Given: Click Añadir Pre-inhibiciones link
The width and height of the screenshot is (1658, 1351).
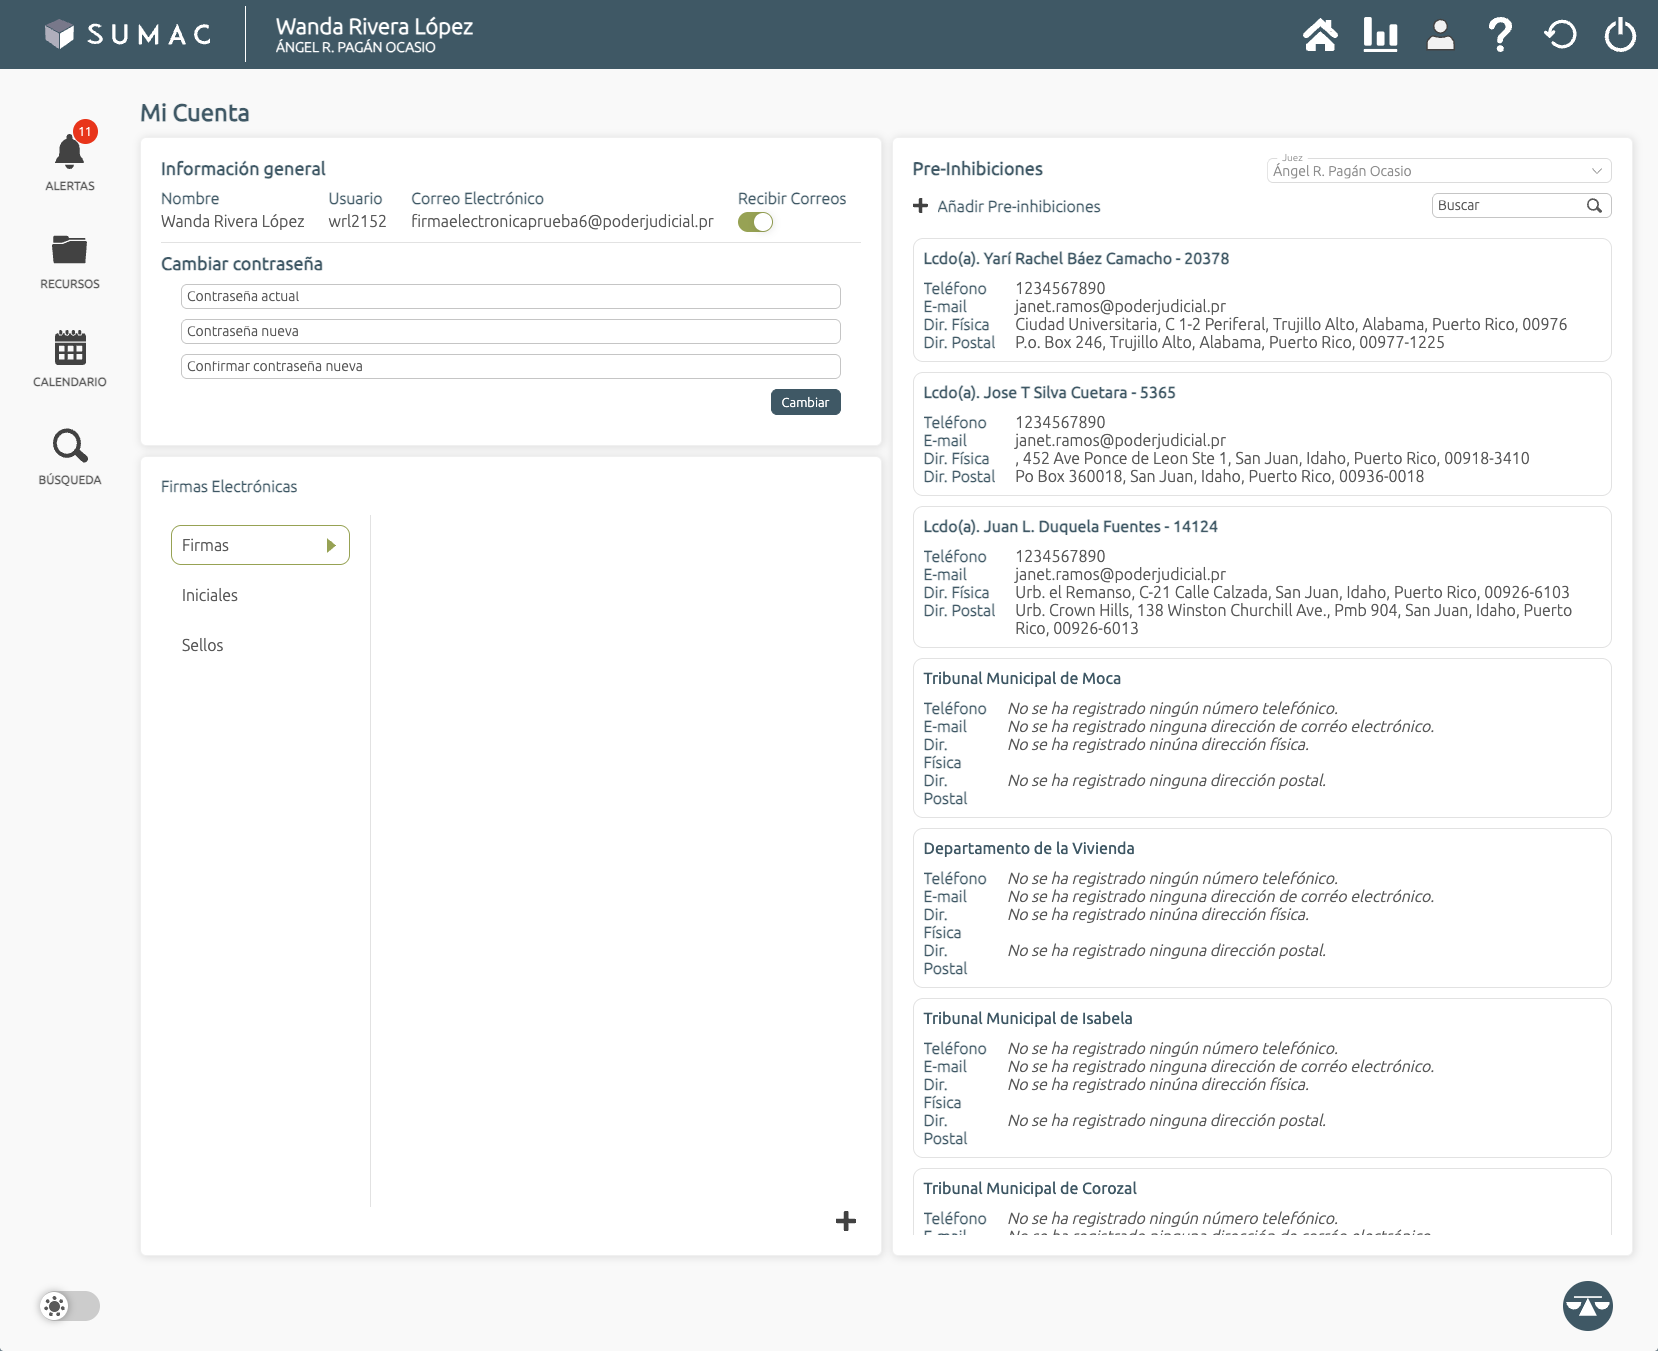Looking at the screenshot, I should tap(1007, 206).
